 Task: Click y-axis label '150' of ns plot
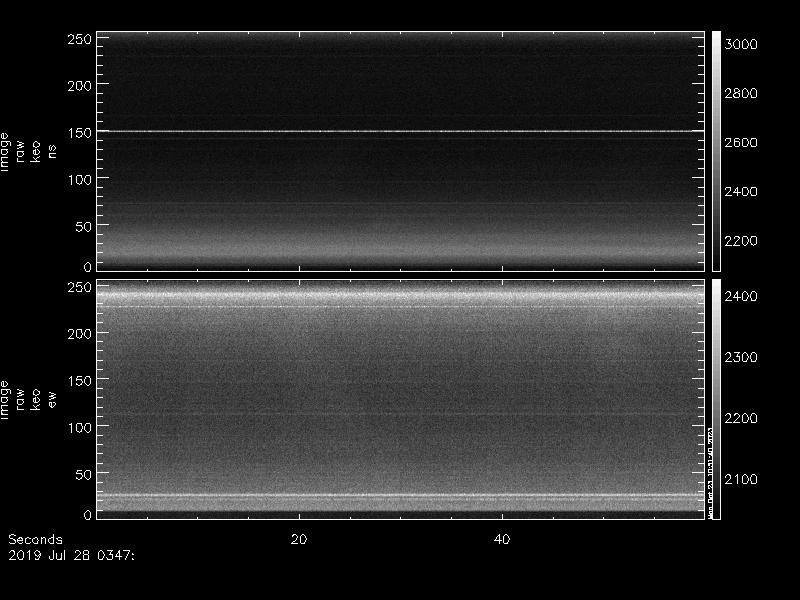pos(80,133)
